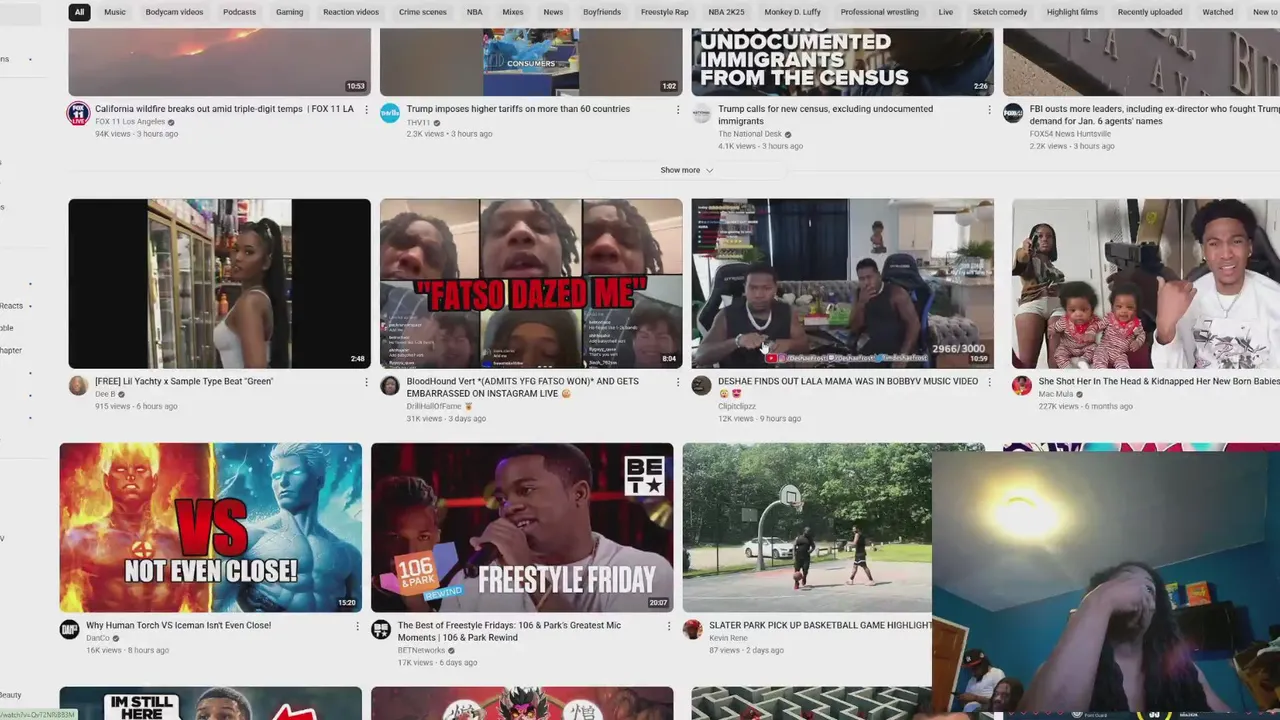Open options menu for Human Torch video

357,626
